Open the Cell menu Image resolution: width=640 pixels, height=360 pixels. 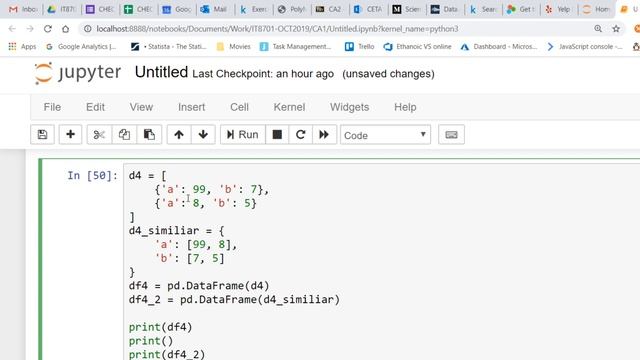tap(239, 107)
